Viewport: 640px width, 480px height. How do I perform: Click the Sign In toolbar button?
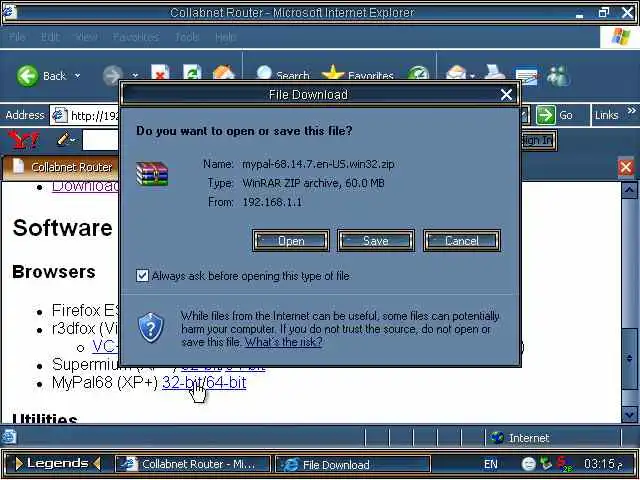click(538, 140)
